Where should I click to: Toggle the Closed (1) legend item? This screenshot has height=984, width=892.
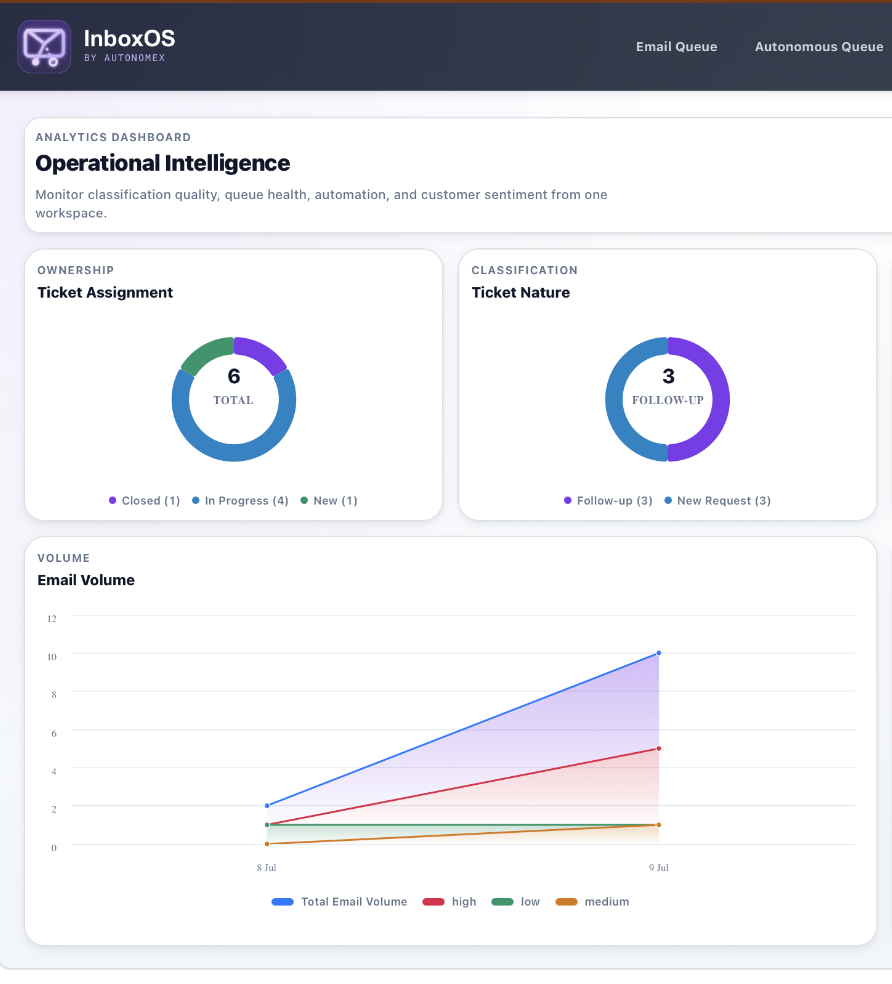pos(144,501)
